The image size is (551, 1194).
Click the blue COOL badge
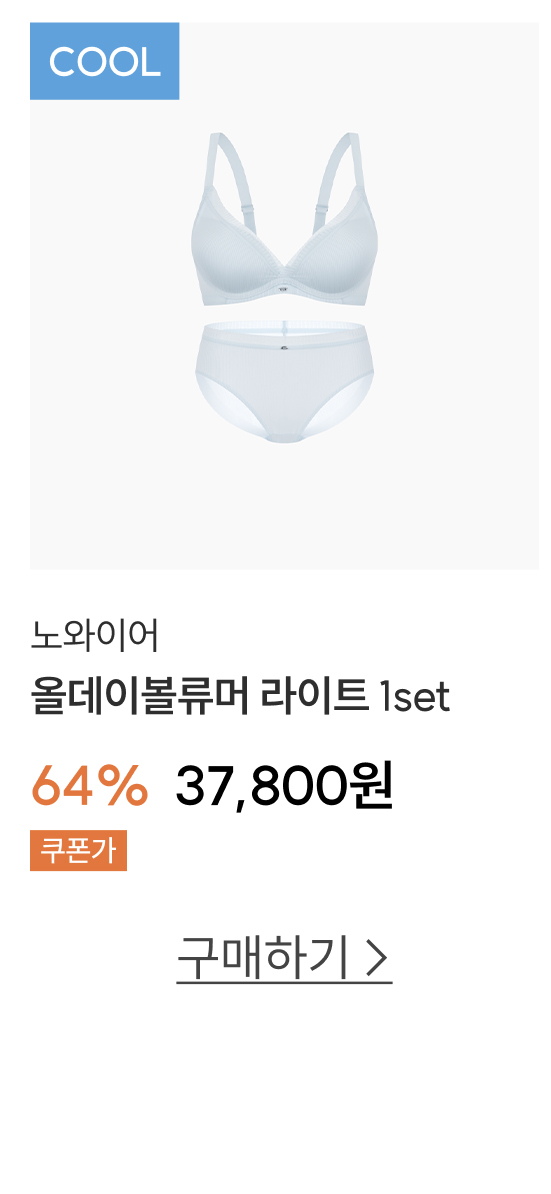[104, 61]
